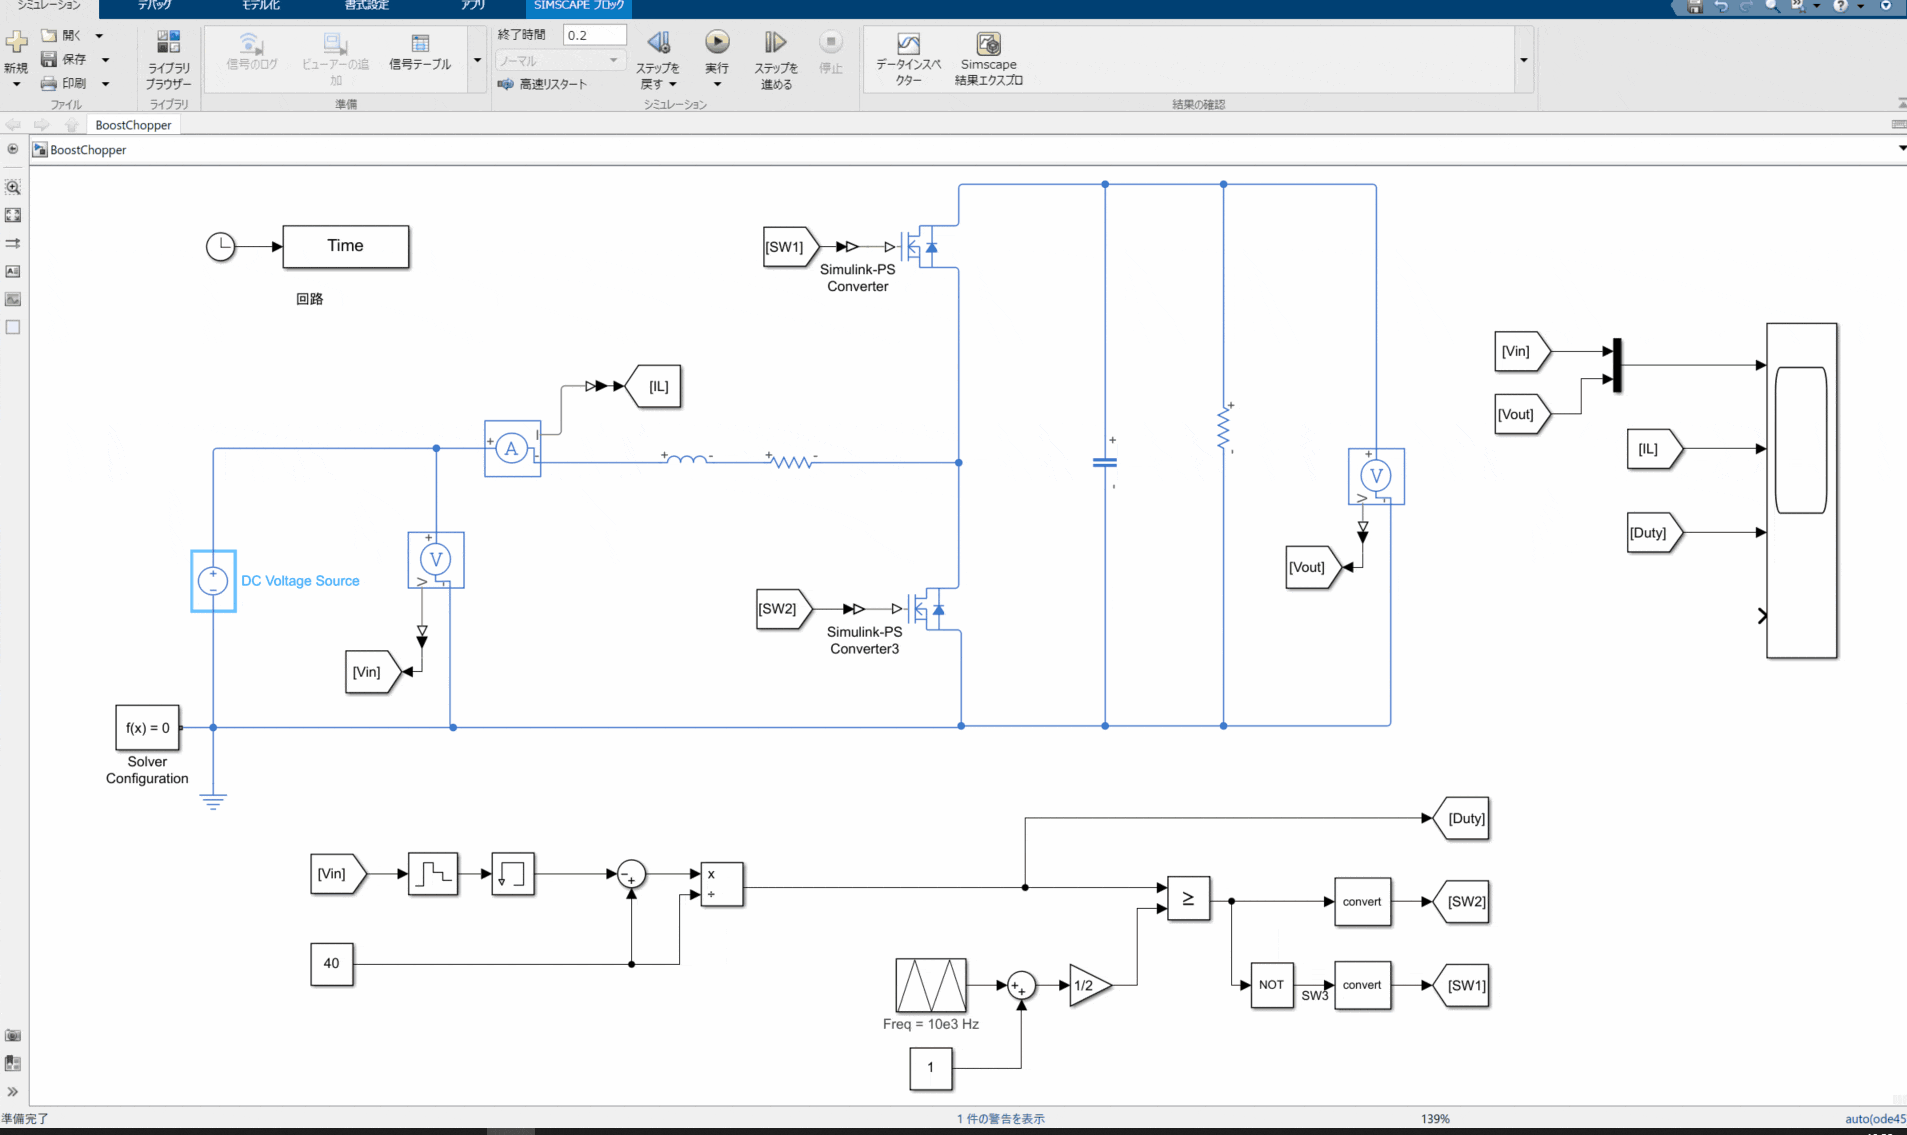The height and width of the screenshot is (1135, 1907).
Task: Click the 準備完了 status text
Action: click(25, 1119)
